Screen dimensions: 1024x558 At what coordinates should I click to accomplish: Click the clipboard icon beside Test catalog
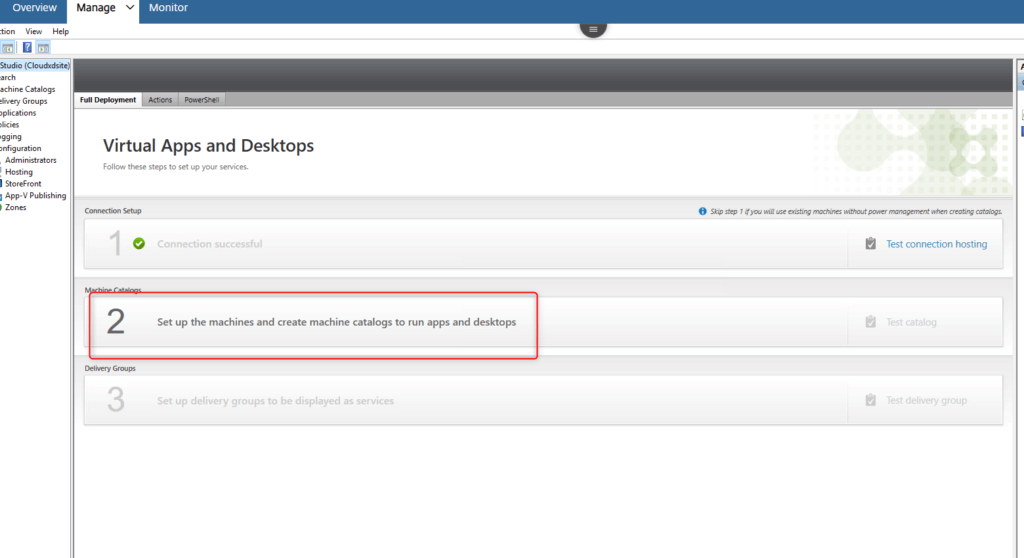871,322
